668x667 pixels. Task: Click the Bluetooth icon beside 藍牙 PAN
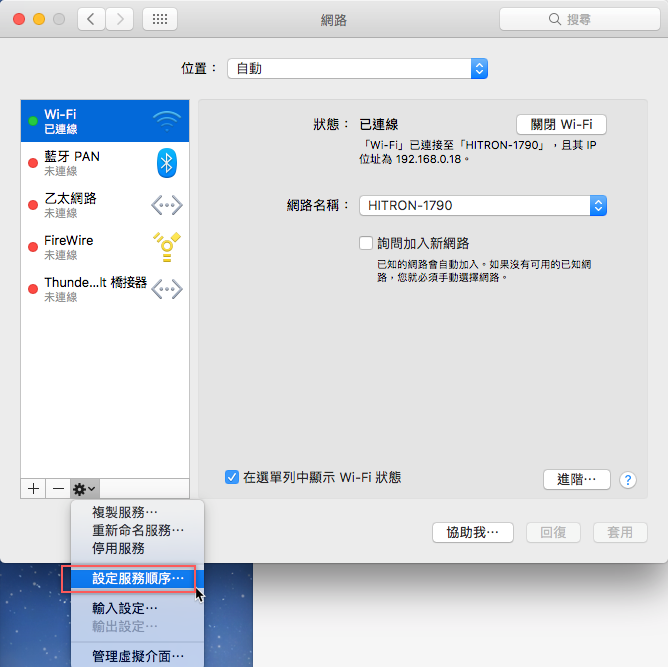coord(167,163)
